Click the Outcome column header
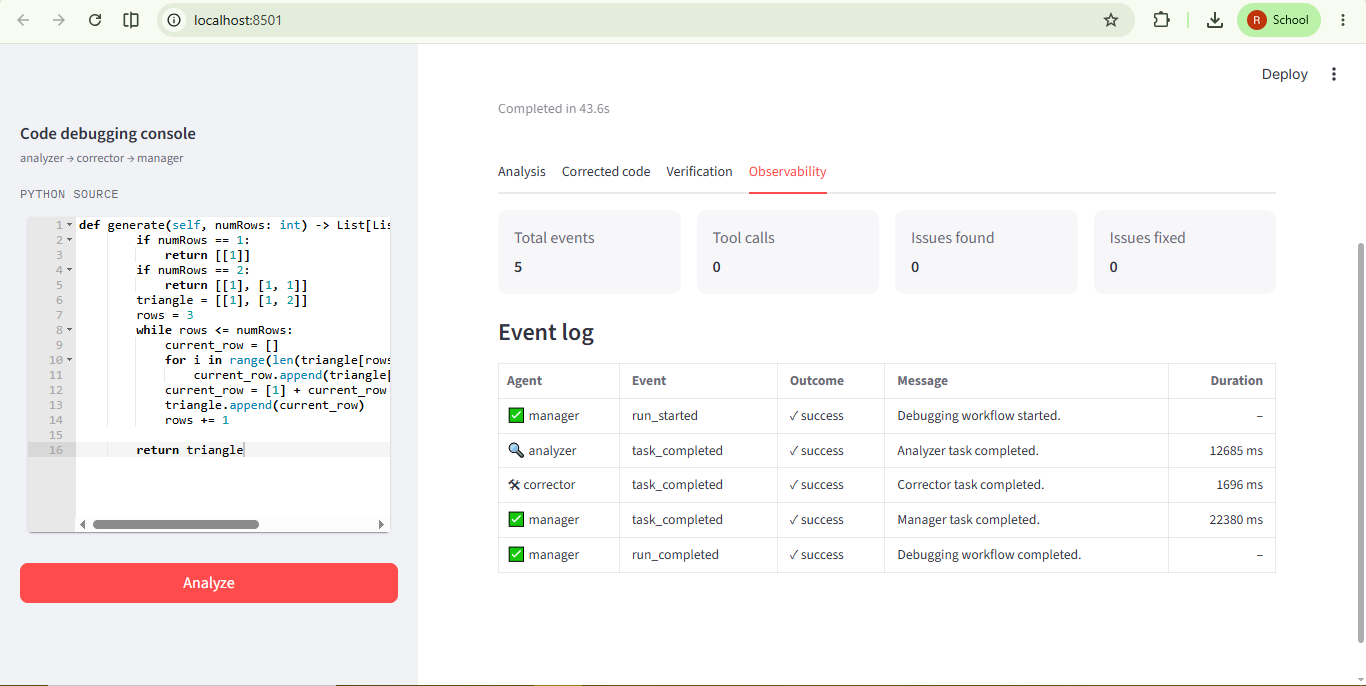This screenshot has height=686, width=1366. click(x=831, y=380)
